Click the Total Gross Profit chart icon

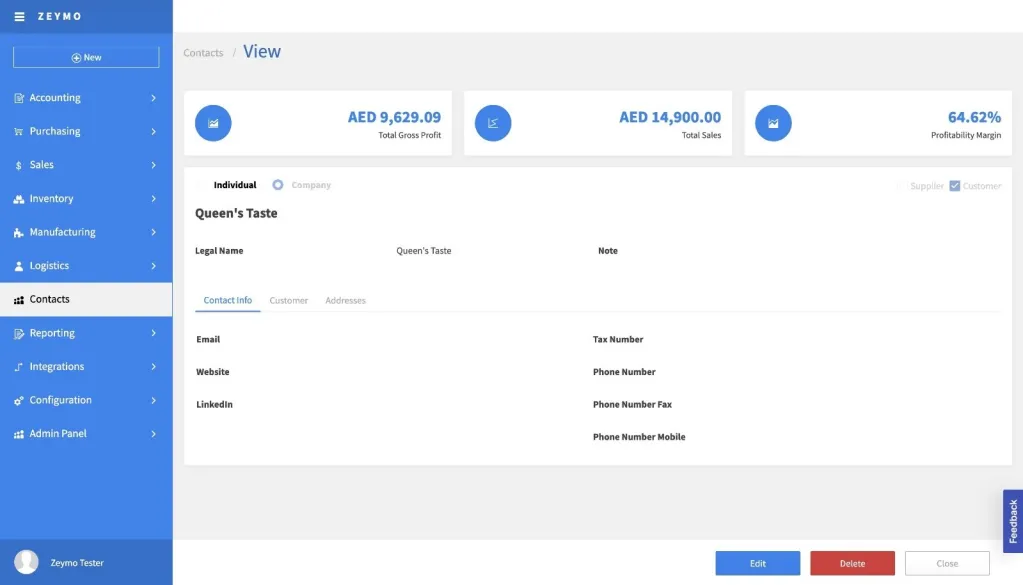[213, 123]
